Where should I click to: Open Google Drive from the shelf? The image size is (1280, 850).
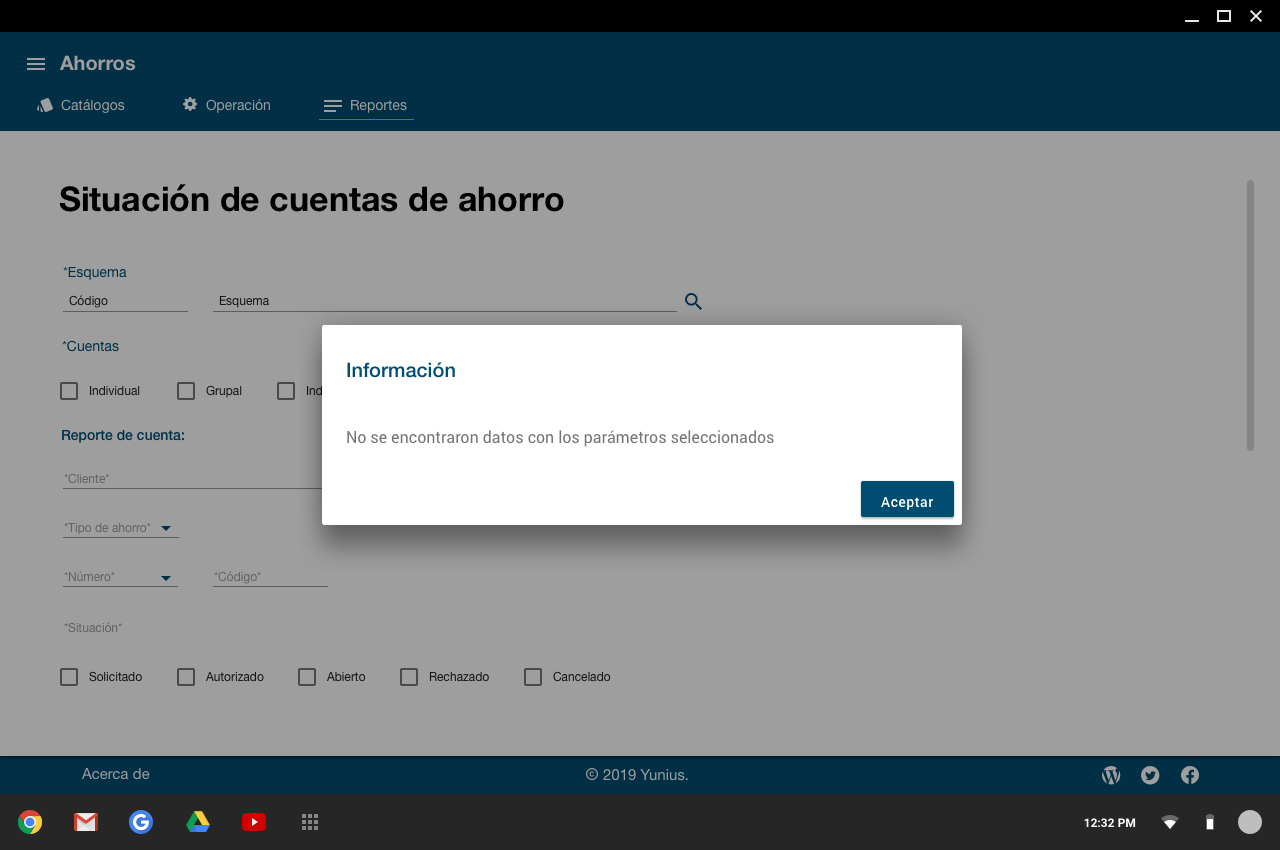pyautogui.click(x=198, y=822)
